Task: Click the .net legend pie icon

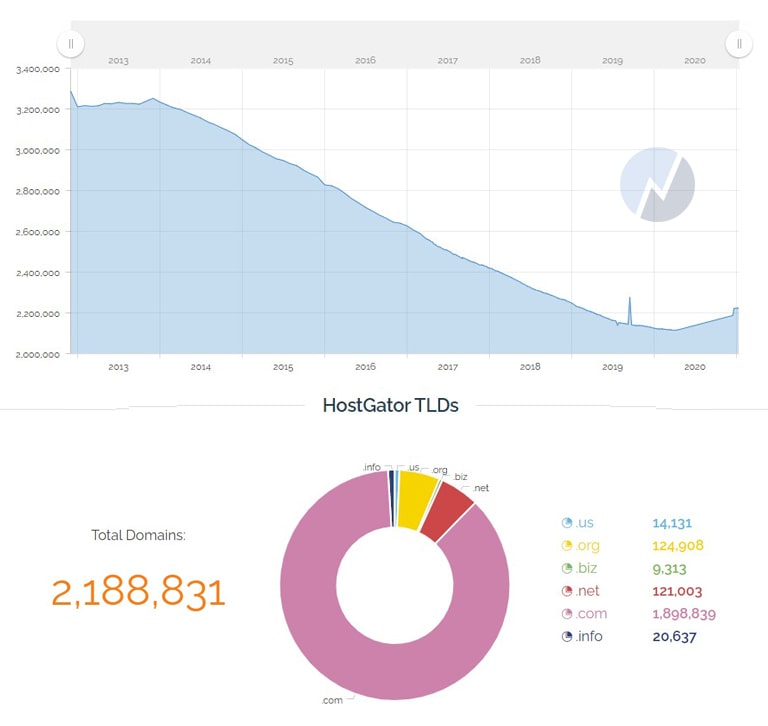Action: 567,591
